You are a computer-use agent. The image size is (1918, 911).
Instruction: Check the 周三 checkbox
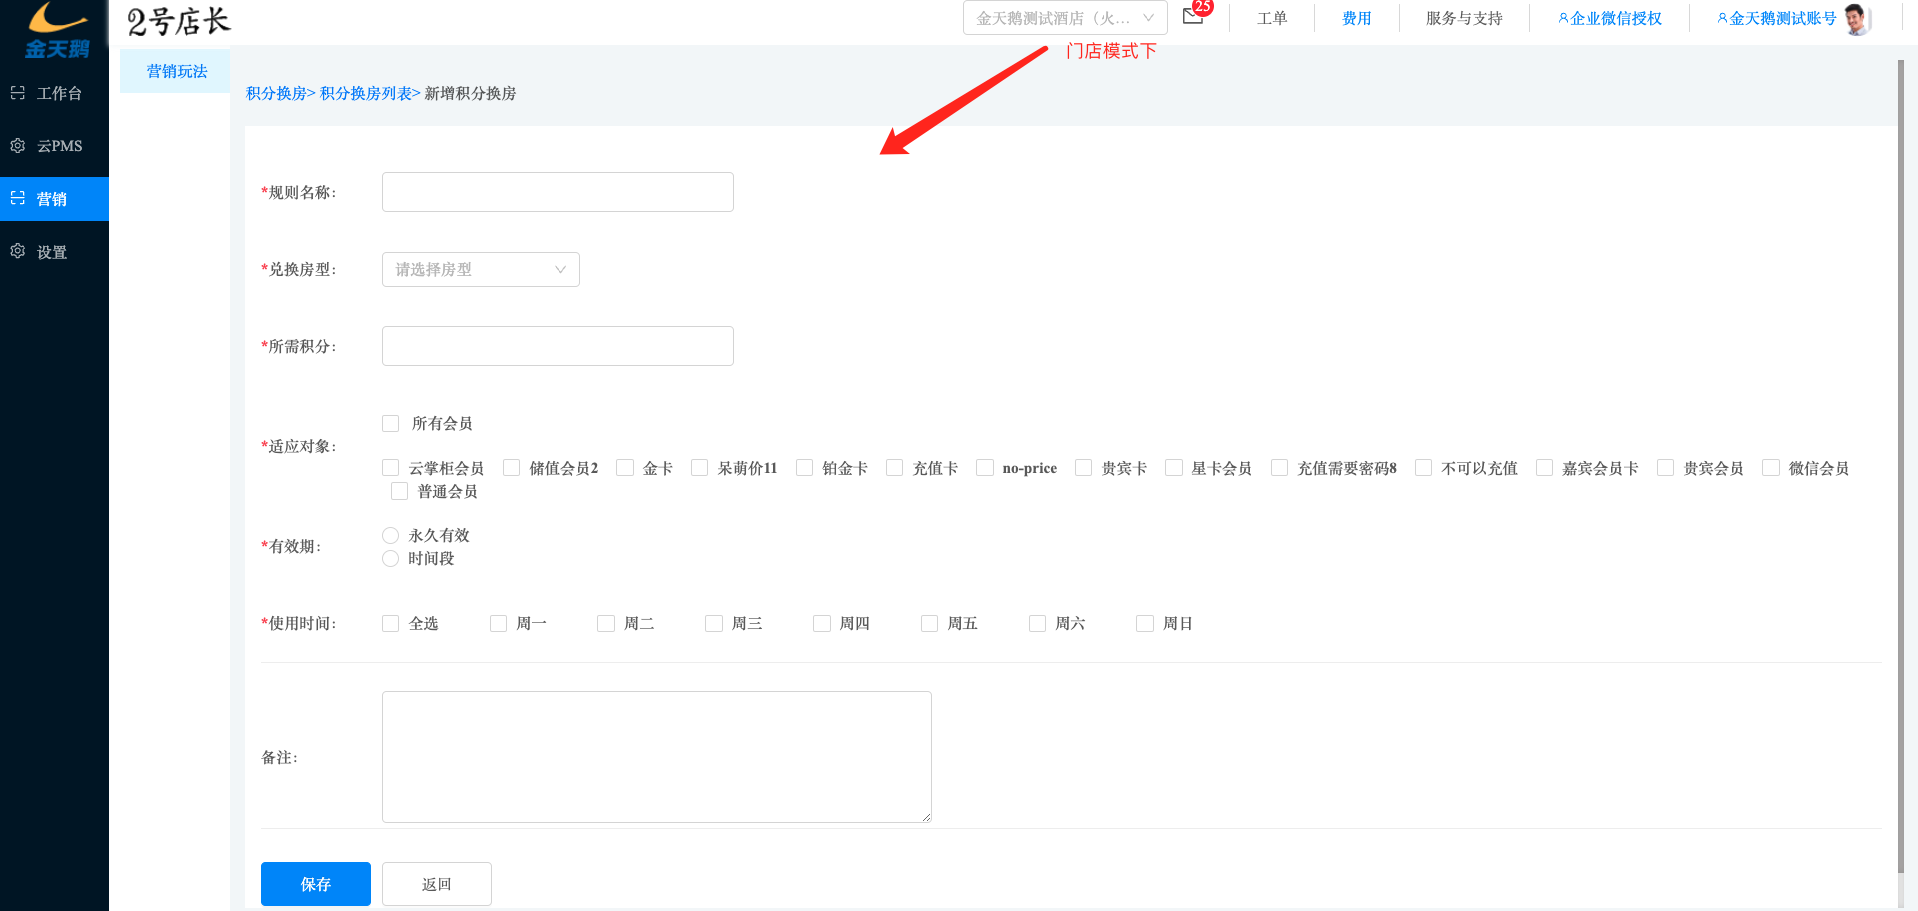point(713,623)
